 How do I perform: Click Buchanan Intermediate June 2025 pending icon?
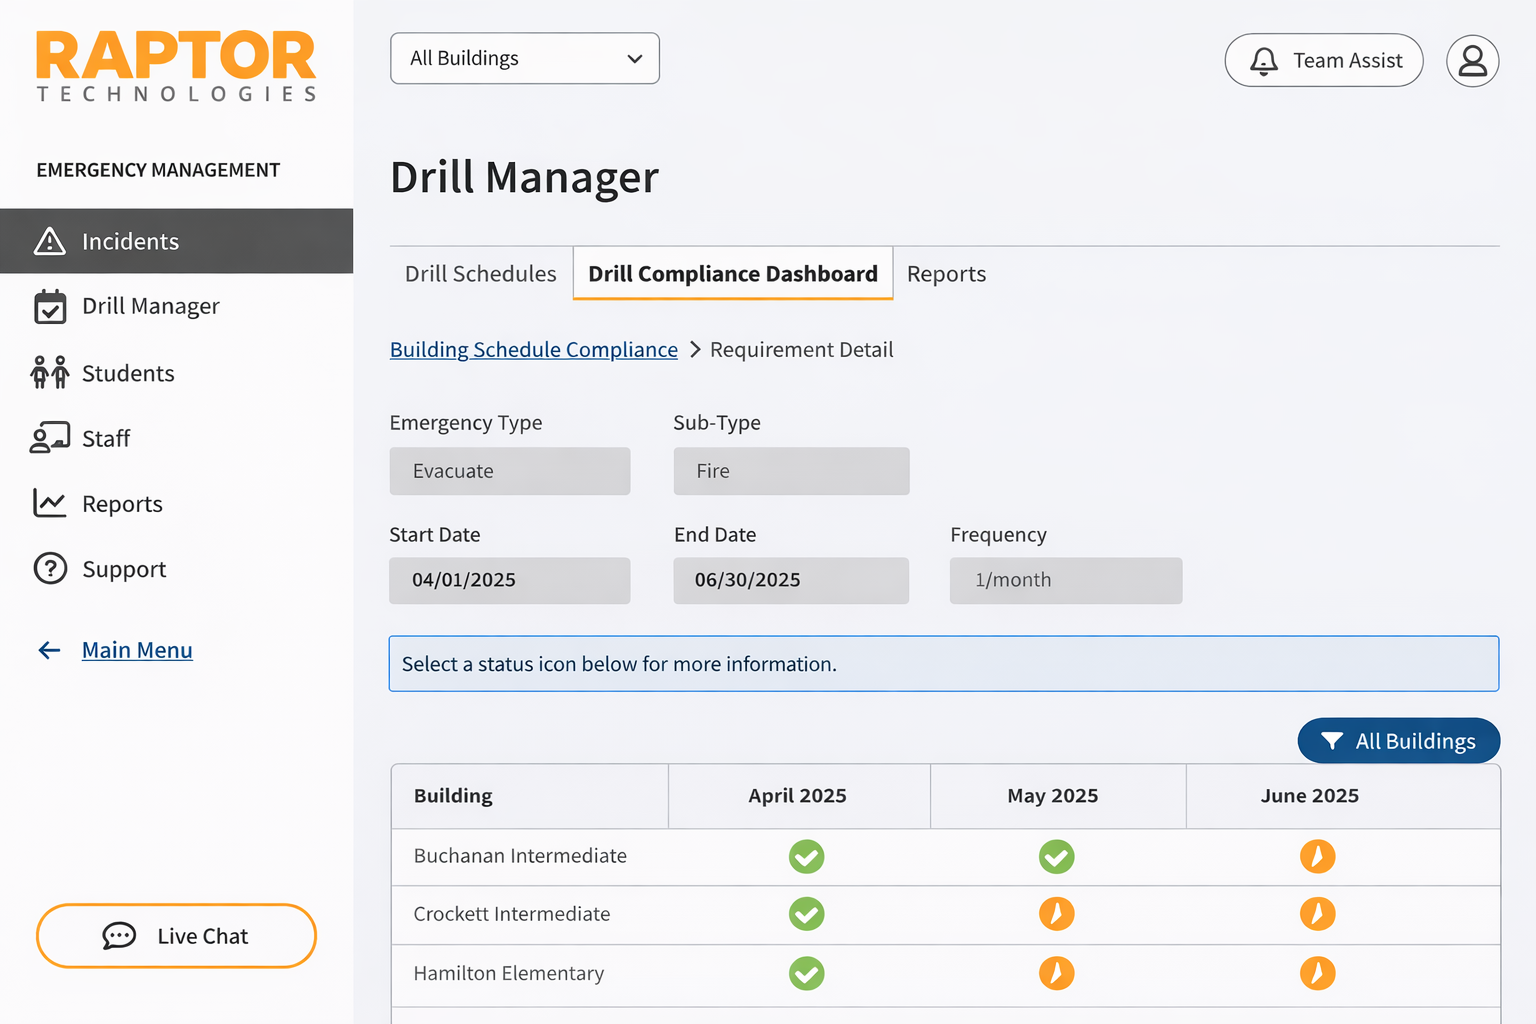(x=1317, y=857)
